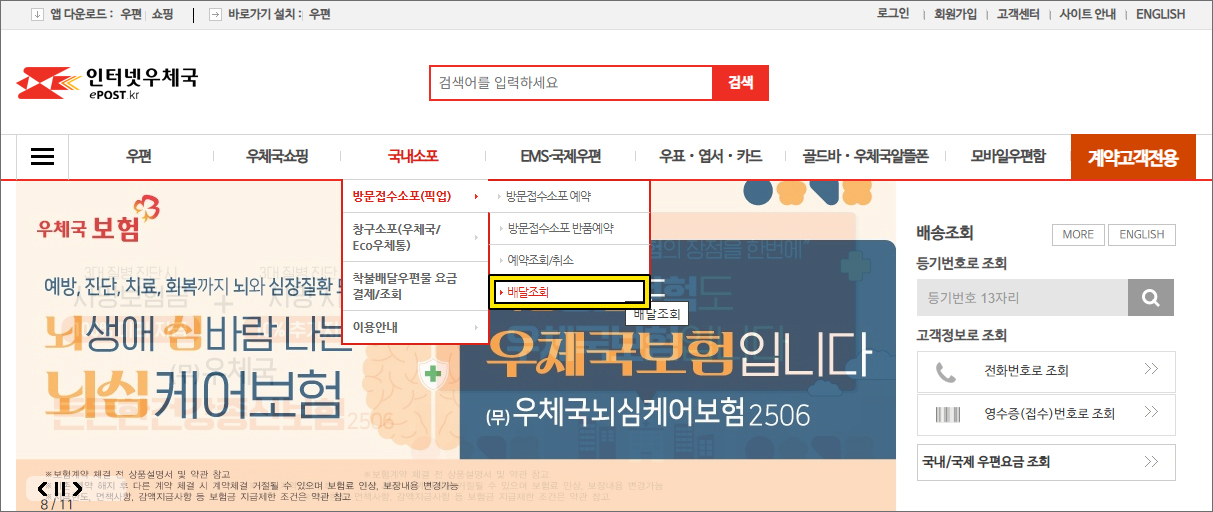Image resolution: width=1213 pixels, height=512 pixels.
Task: Click the 로그인 link
Action: point(893,14)
